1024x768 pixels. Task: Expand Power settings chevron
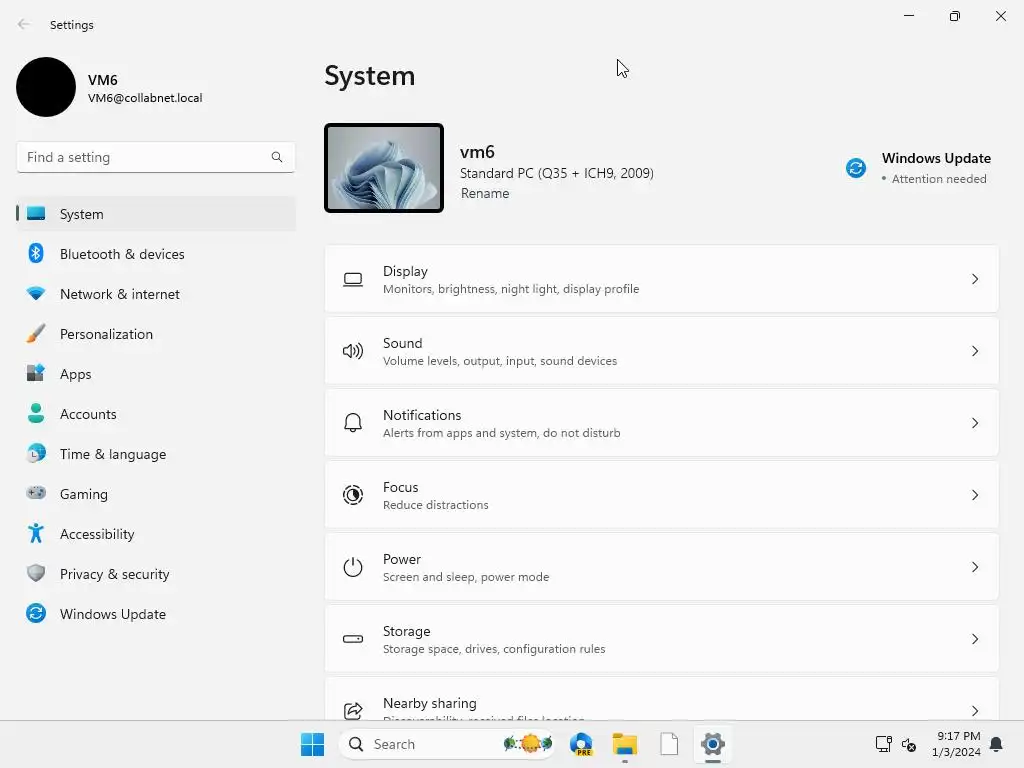(974, 567)
